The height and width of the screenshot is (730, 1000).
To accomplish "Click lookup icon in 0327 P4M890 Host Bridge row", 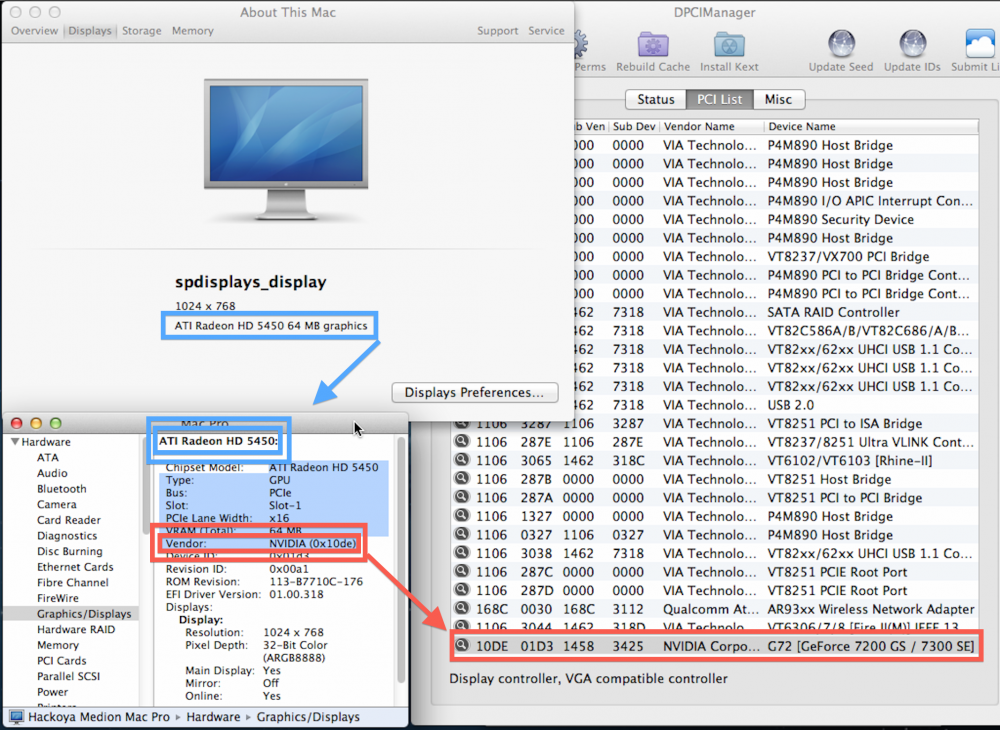I will [462, 534].
